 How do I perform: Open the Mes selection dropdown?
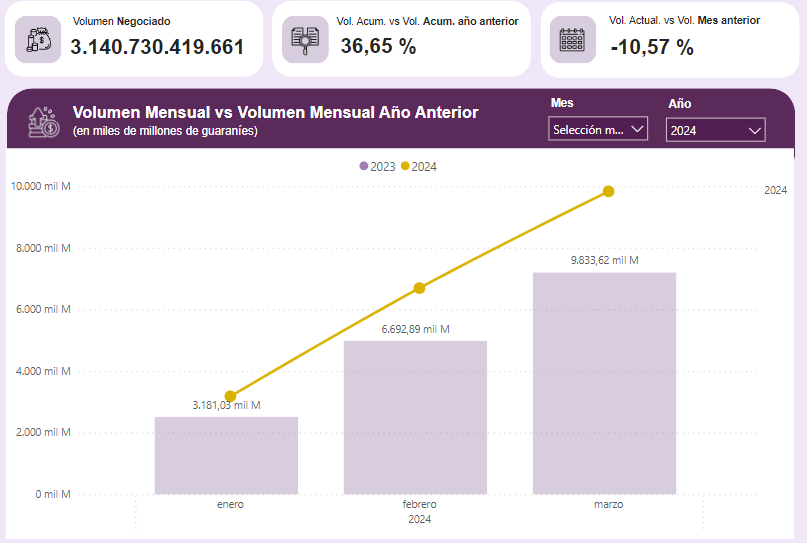tap(598, 129)
